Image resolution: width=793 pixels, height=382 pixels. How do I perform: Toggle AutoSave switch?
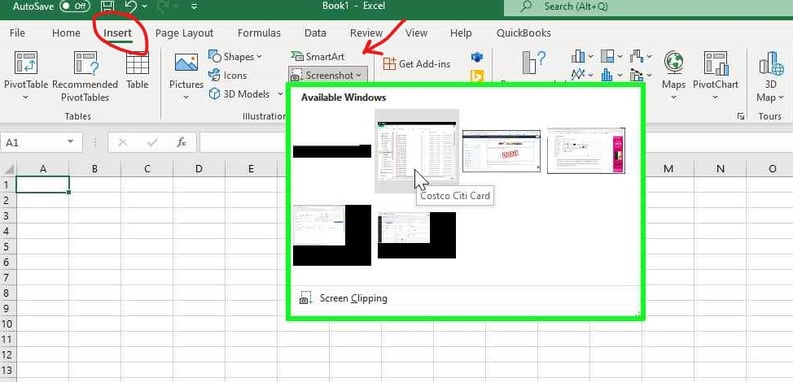tap(75, 7)
